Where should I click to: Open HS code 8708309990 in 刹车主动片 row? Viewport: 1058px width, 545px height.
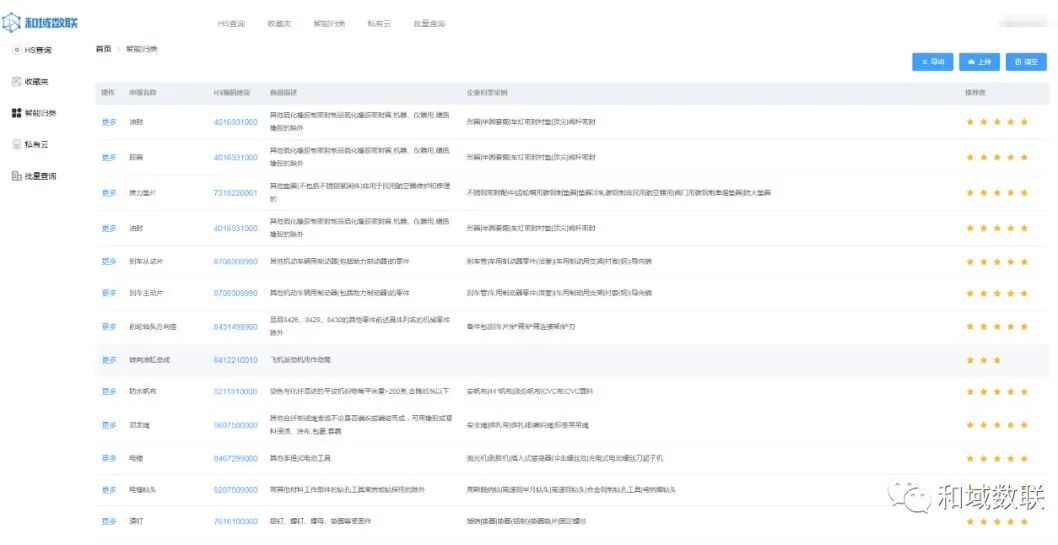[235, 293]
